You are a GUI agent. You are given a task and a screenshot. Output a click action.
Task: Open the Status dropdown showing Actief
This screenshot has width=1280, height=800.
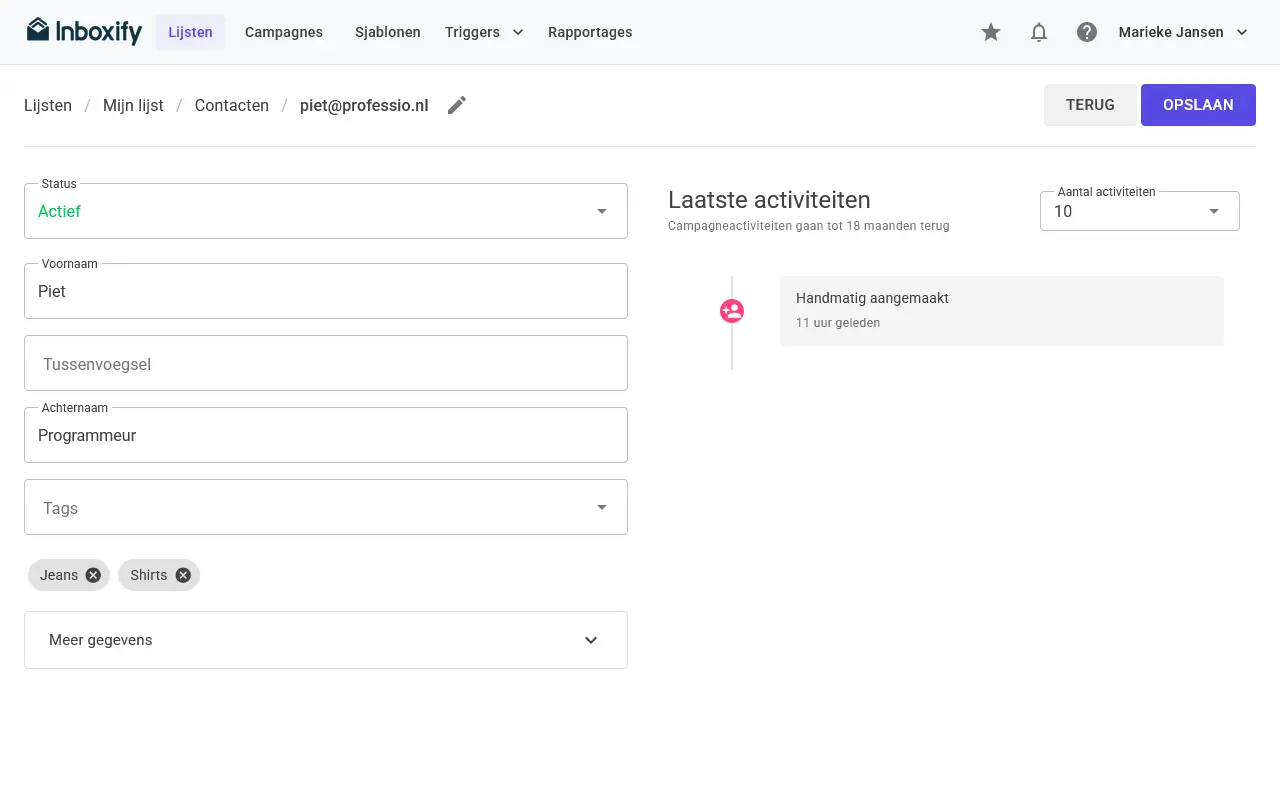coord(326,211)
